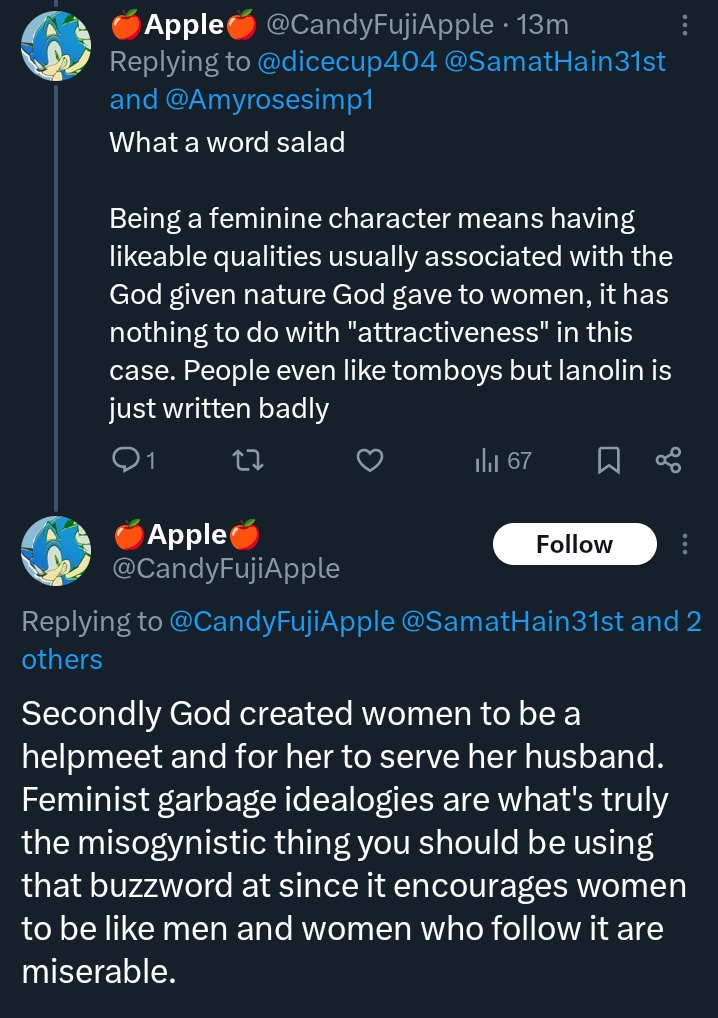This screenshot has width=718, height=1018.
Task: Follow the CandyFujiApple account
Action: [574, 544]
